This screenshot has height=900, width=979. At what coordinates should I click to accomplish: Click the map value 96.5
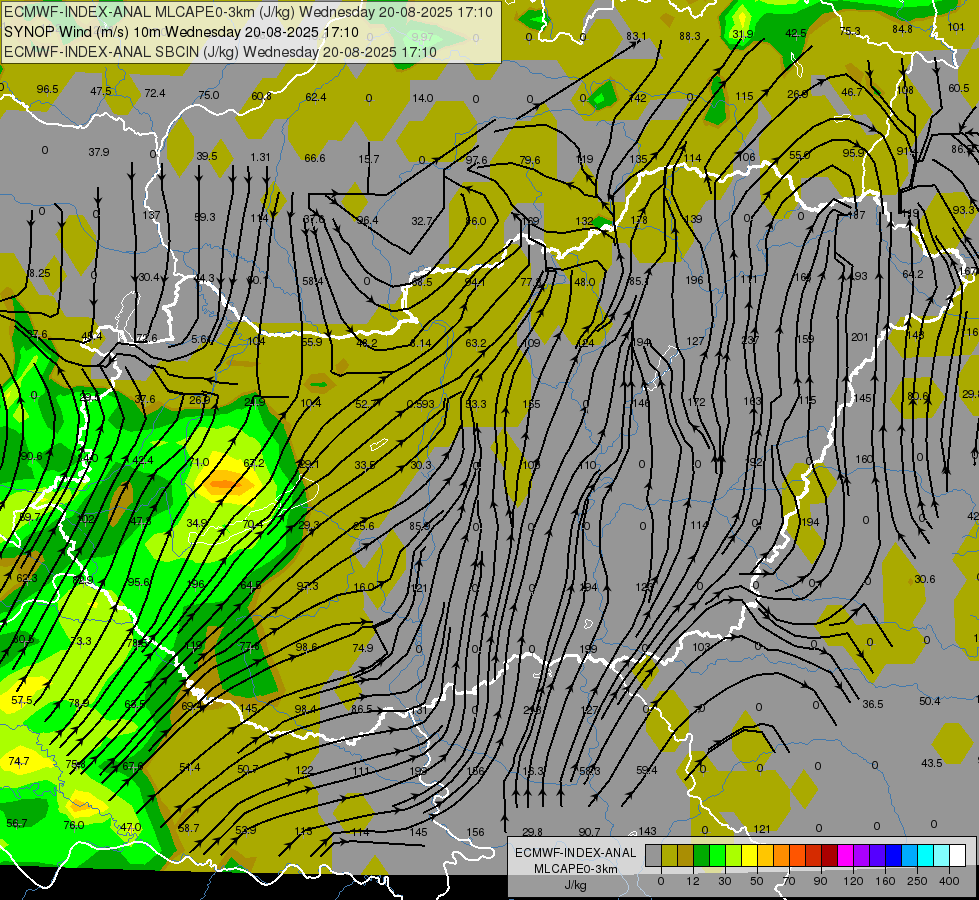(x=47, y=89)
